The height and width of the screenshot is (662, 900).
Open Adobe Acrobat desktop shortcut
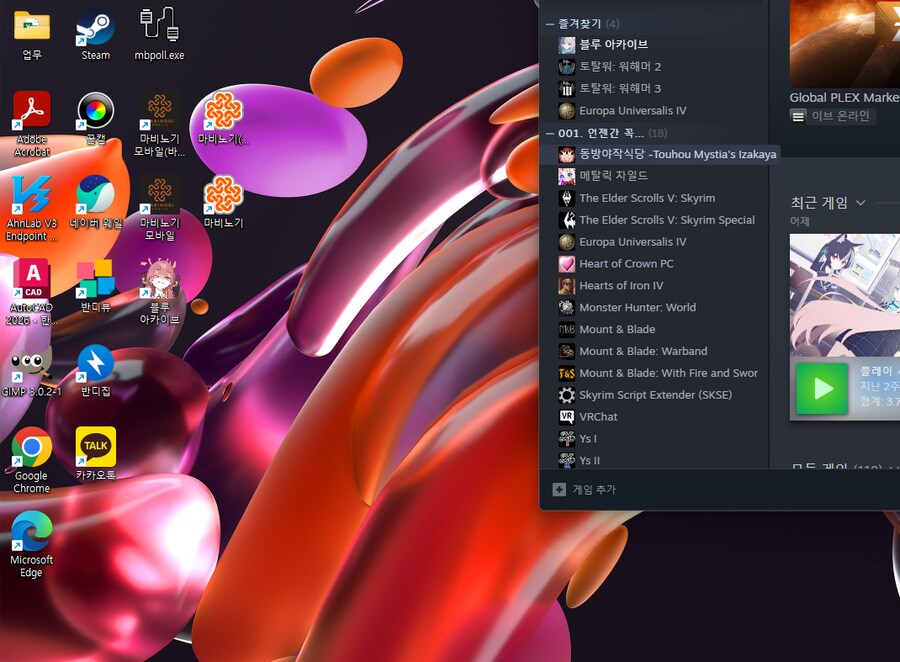(x=32, y=123)
